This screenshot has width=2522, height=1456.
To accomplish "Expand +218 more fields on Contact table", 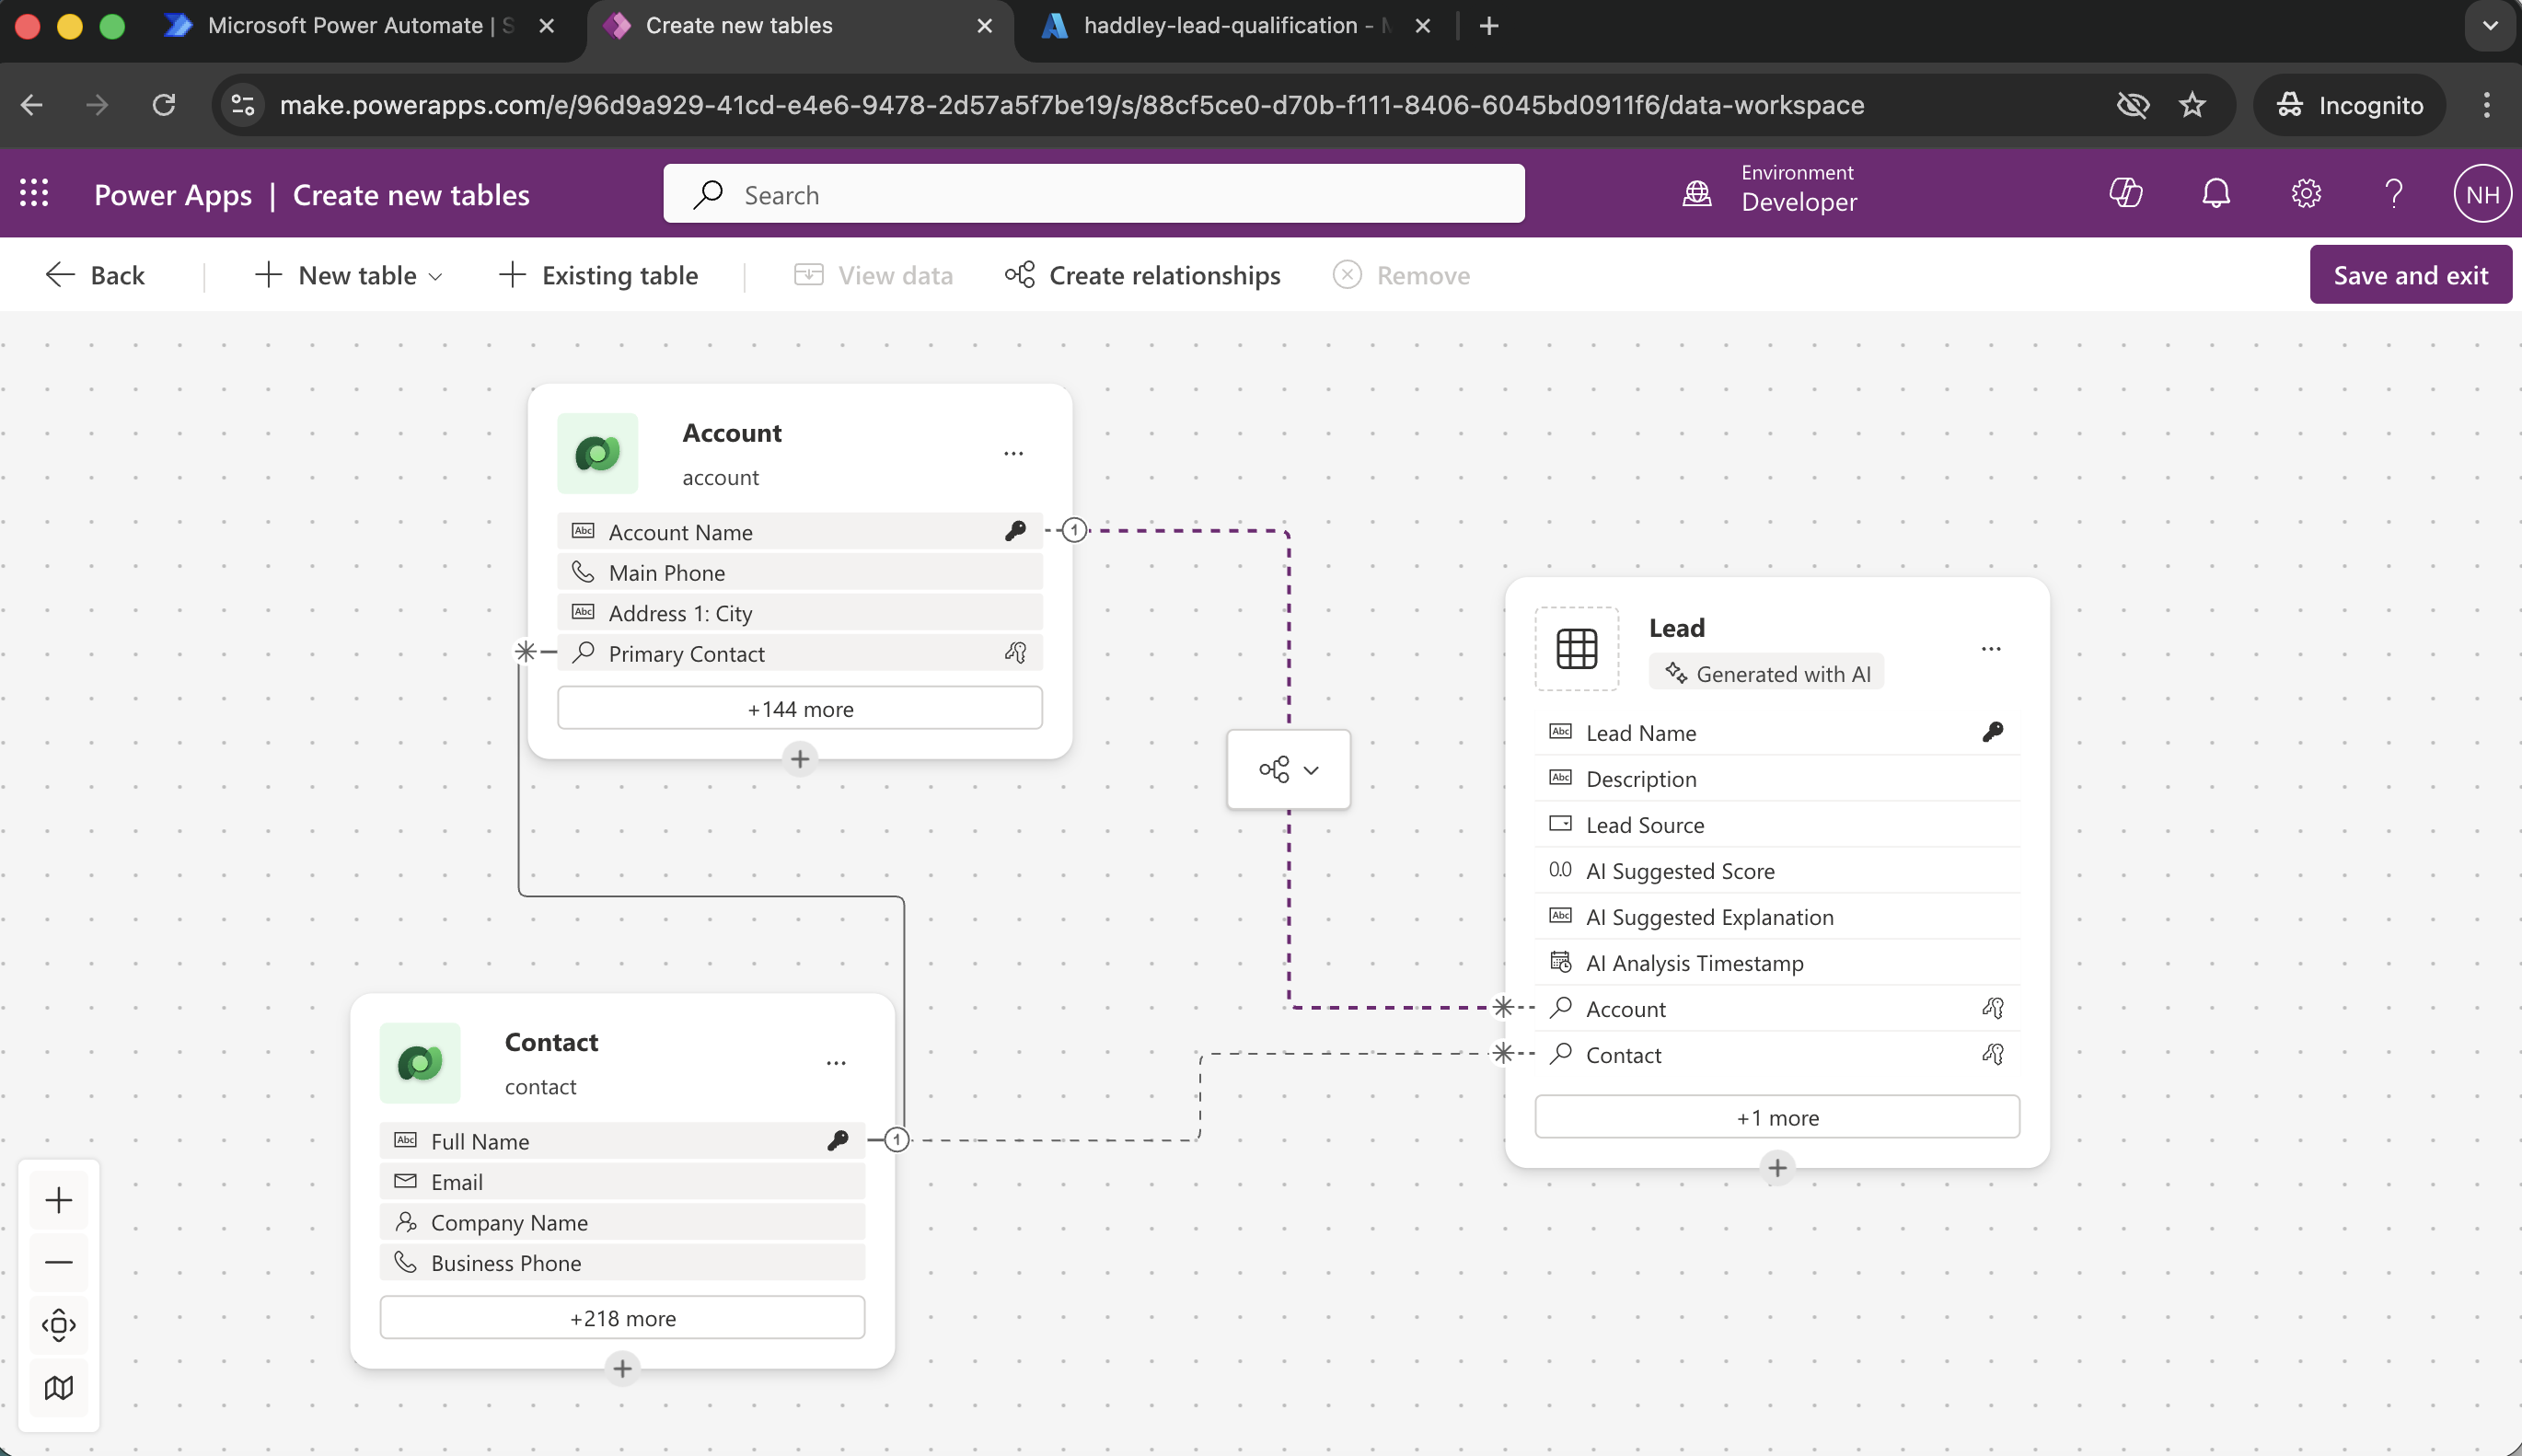I will pyautogui.click(x=622, y=1317).
